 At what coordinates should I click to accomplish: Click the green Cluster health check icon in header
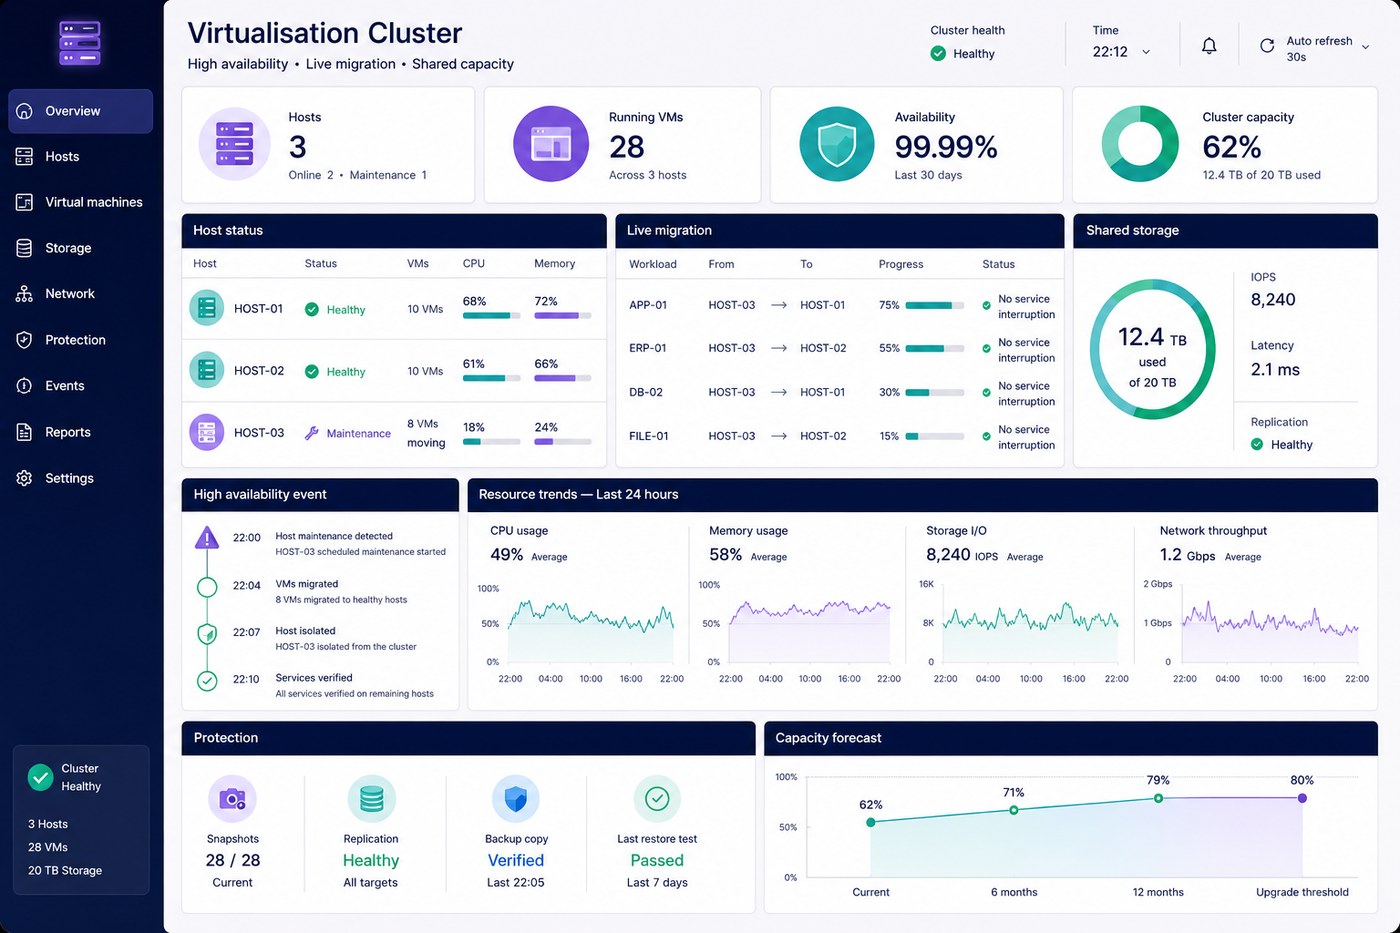click(938, 54)
